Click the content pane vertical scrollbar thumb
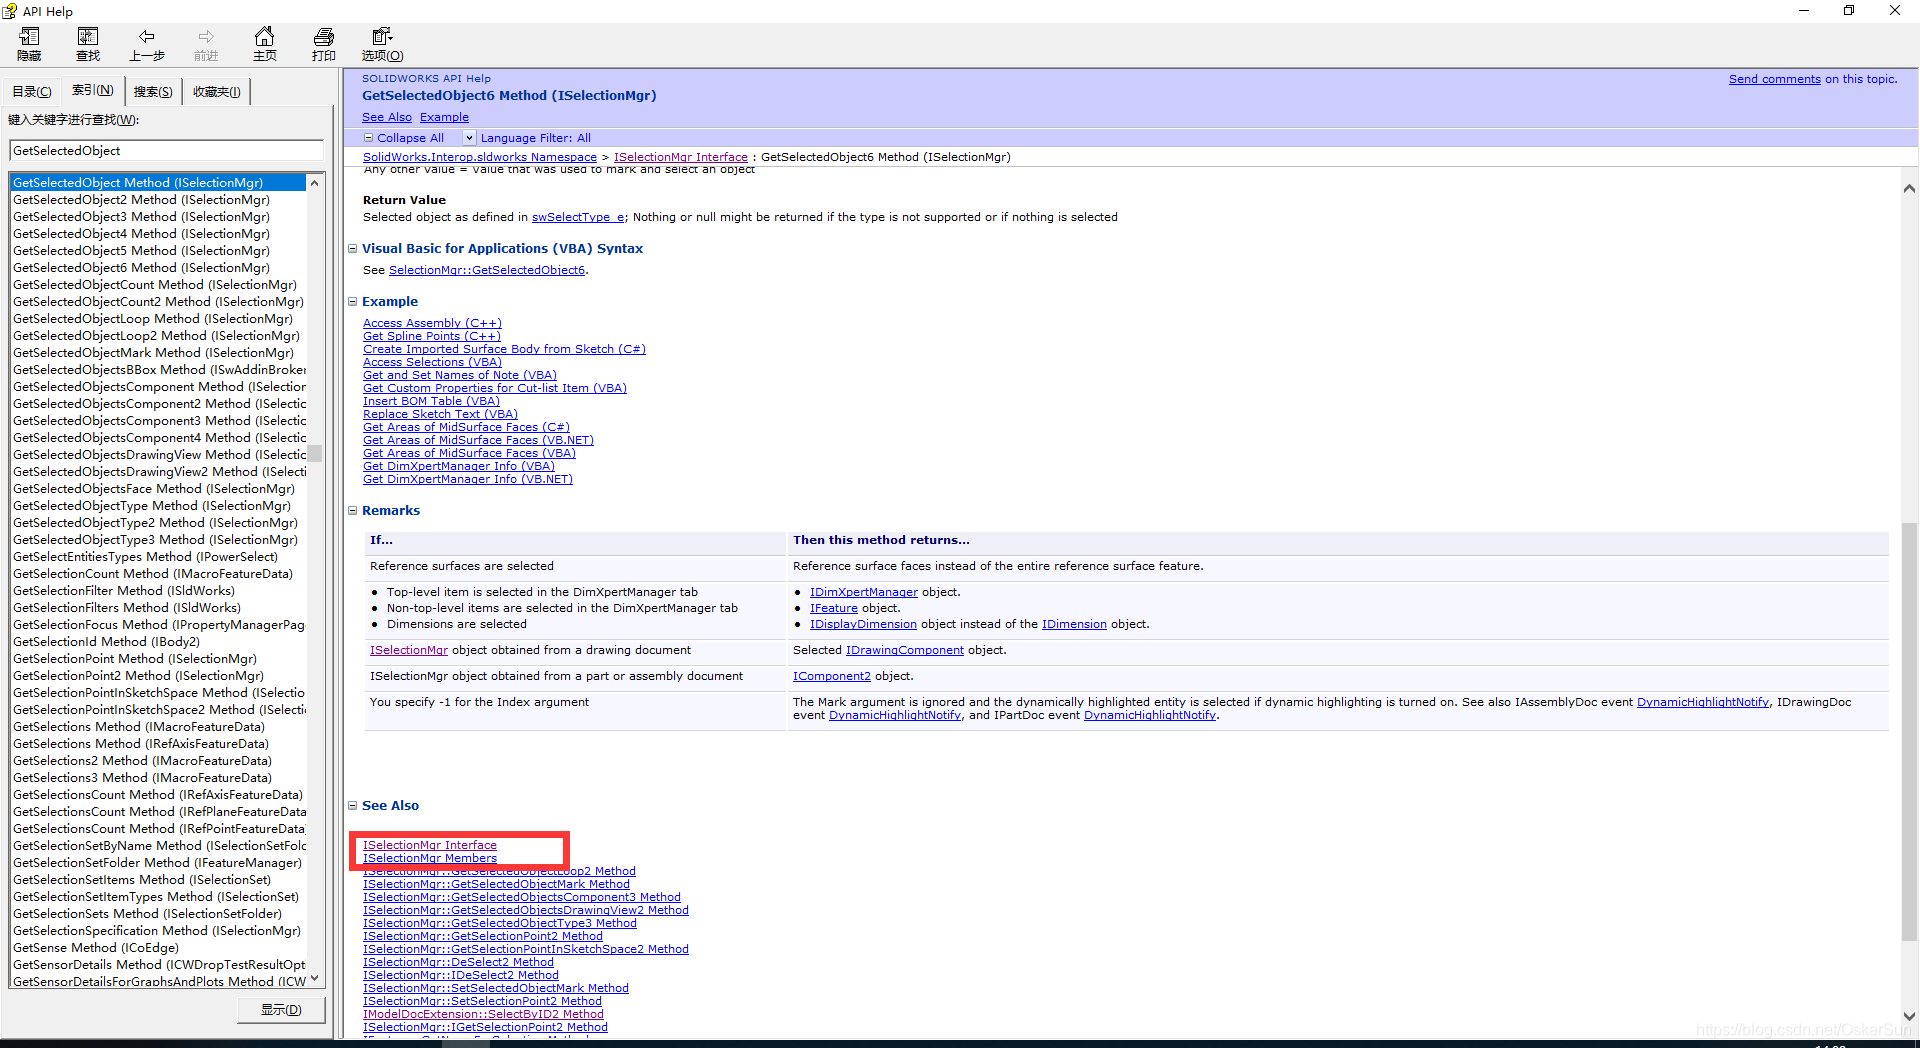This screenshot has width=1920, height=1048. tap(1909, 731)
